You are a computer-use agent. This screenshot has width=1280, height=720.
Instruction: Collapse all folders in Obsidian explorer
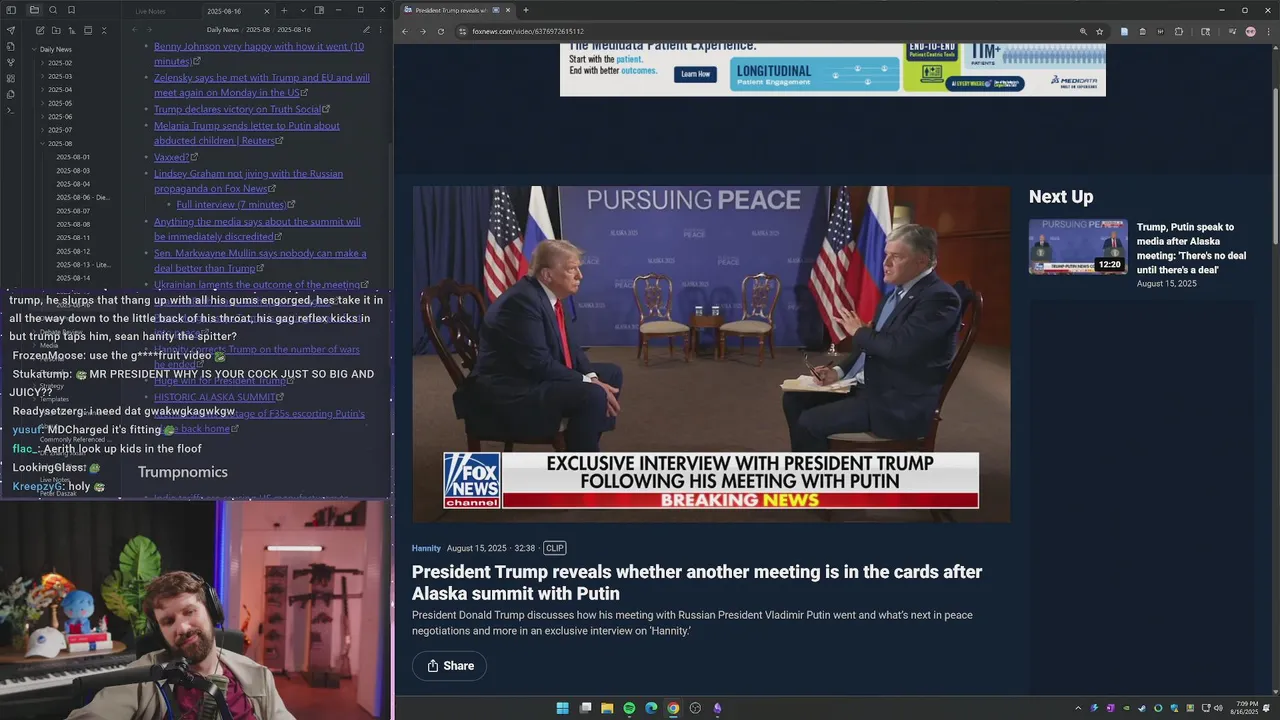[104, 30]
